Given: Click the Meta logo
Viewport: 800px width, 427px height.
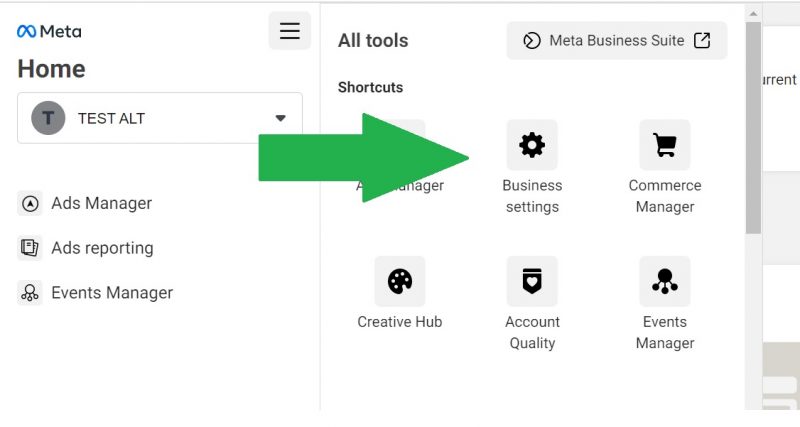Looking at the screenshot, I should (x=49, y=31).
